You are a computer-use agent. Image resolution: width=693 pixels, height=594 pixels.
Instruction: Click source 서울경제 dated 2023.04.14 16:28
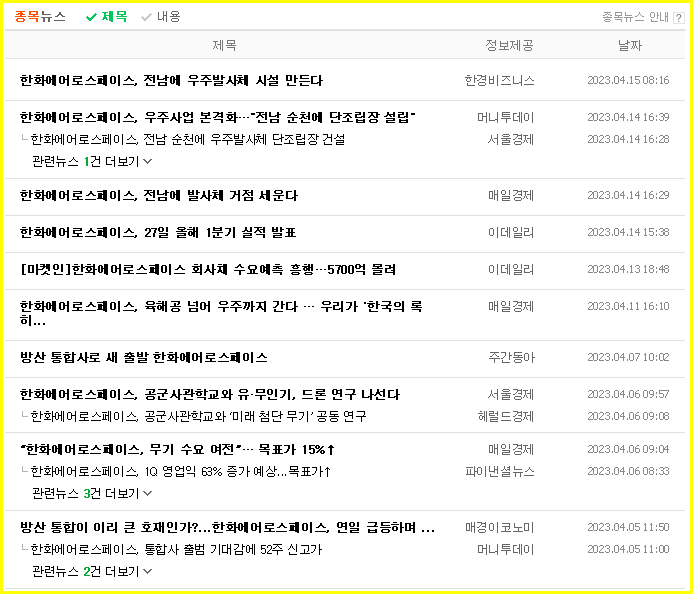(x=511, y=140)
